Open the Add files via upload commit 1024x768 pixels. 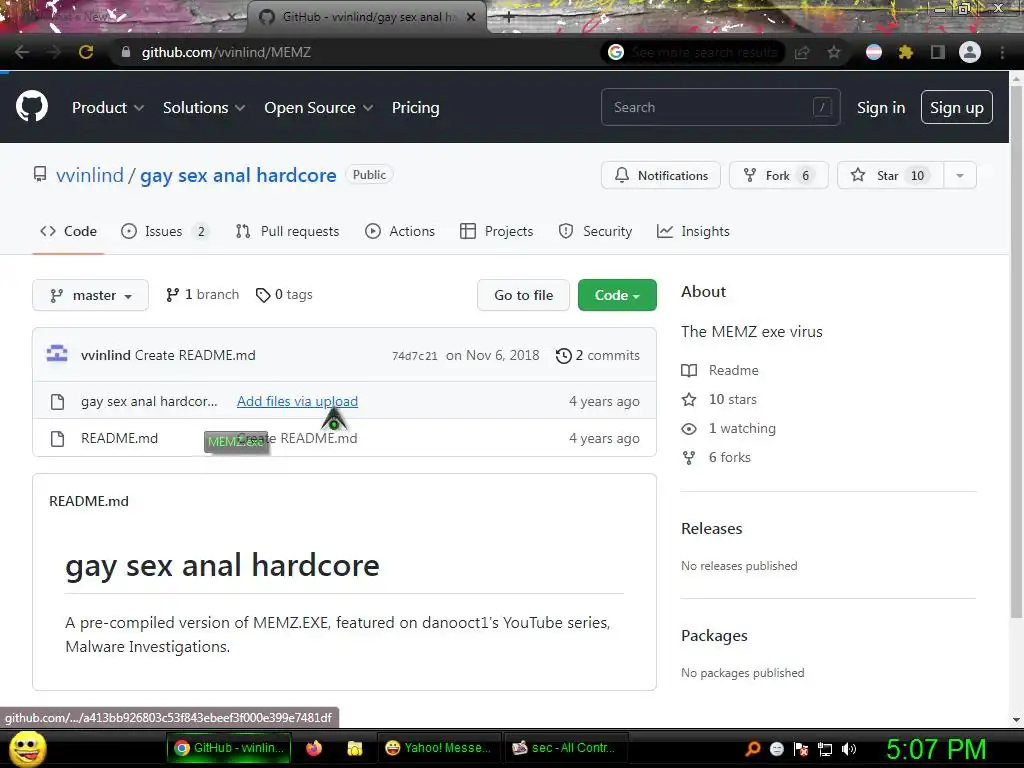coord(297,401)
